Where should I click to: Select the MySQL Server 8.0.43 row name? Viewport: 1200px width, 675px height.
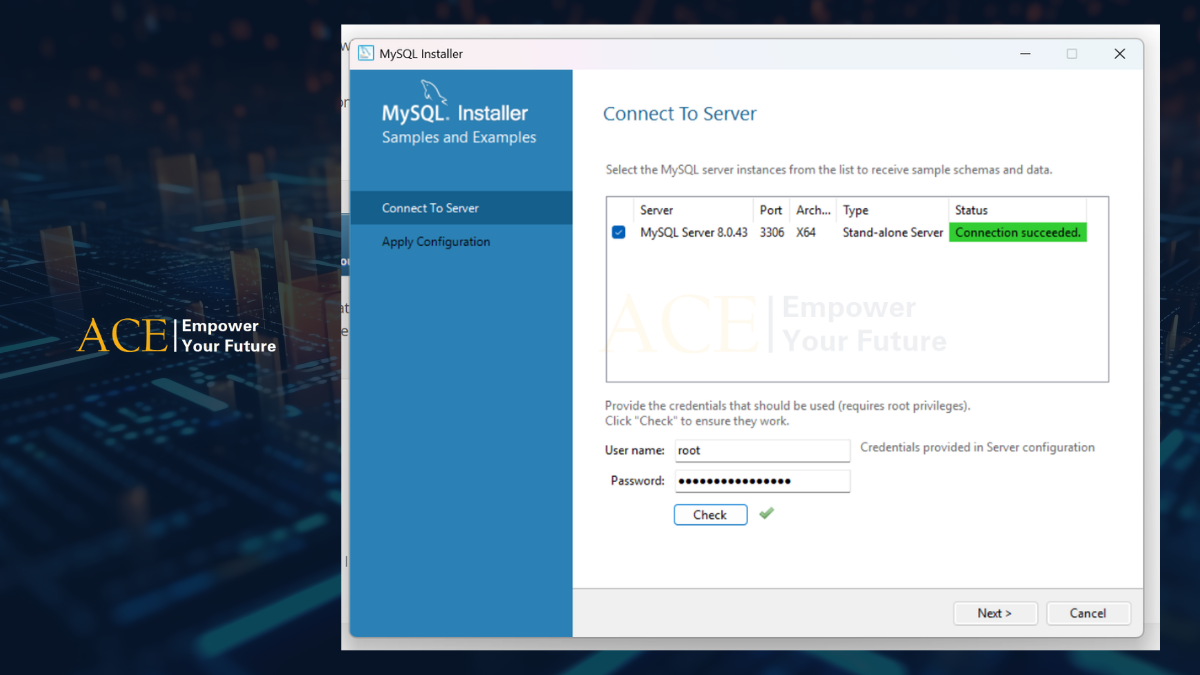(694, 233)
